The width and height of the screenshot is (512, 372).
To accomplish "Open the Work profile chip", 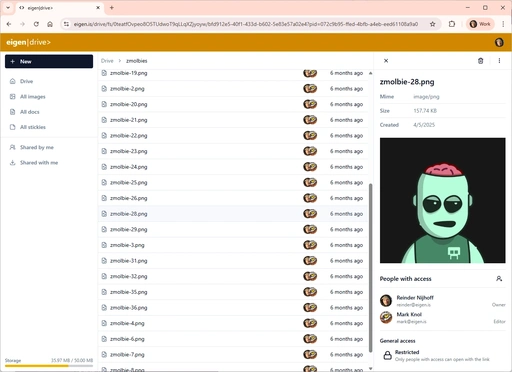I will point(480,24).
